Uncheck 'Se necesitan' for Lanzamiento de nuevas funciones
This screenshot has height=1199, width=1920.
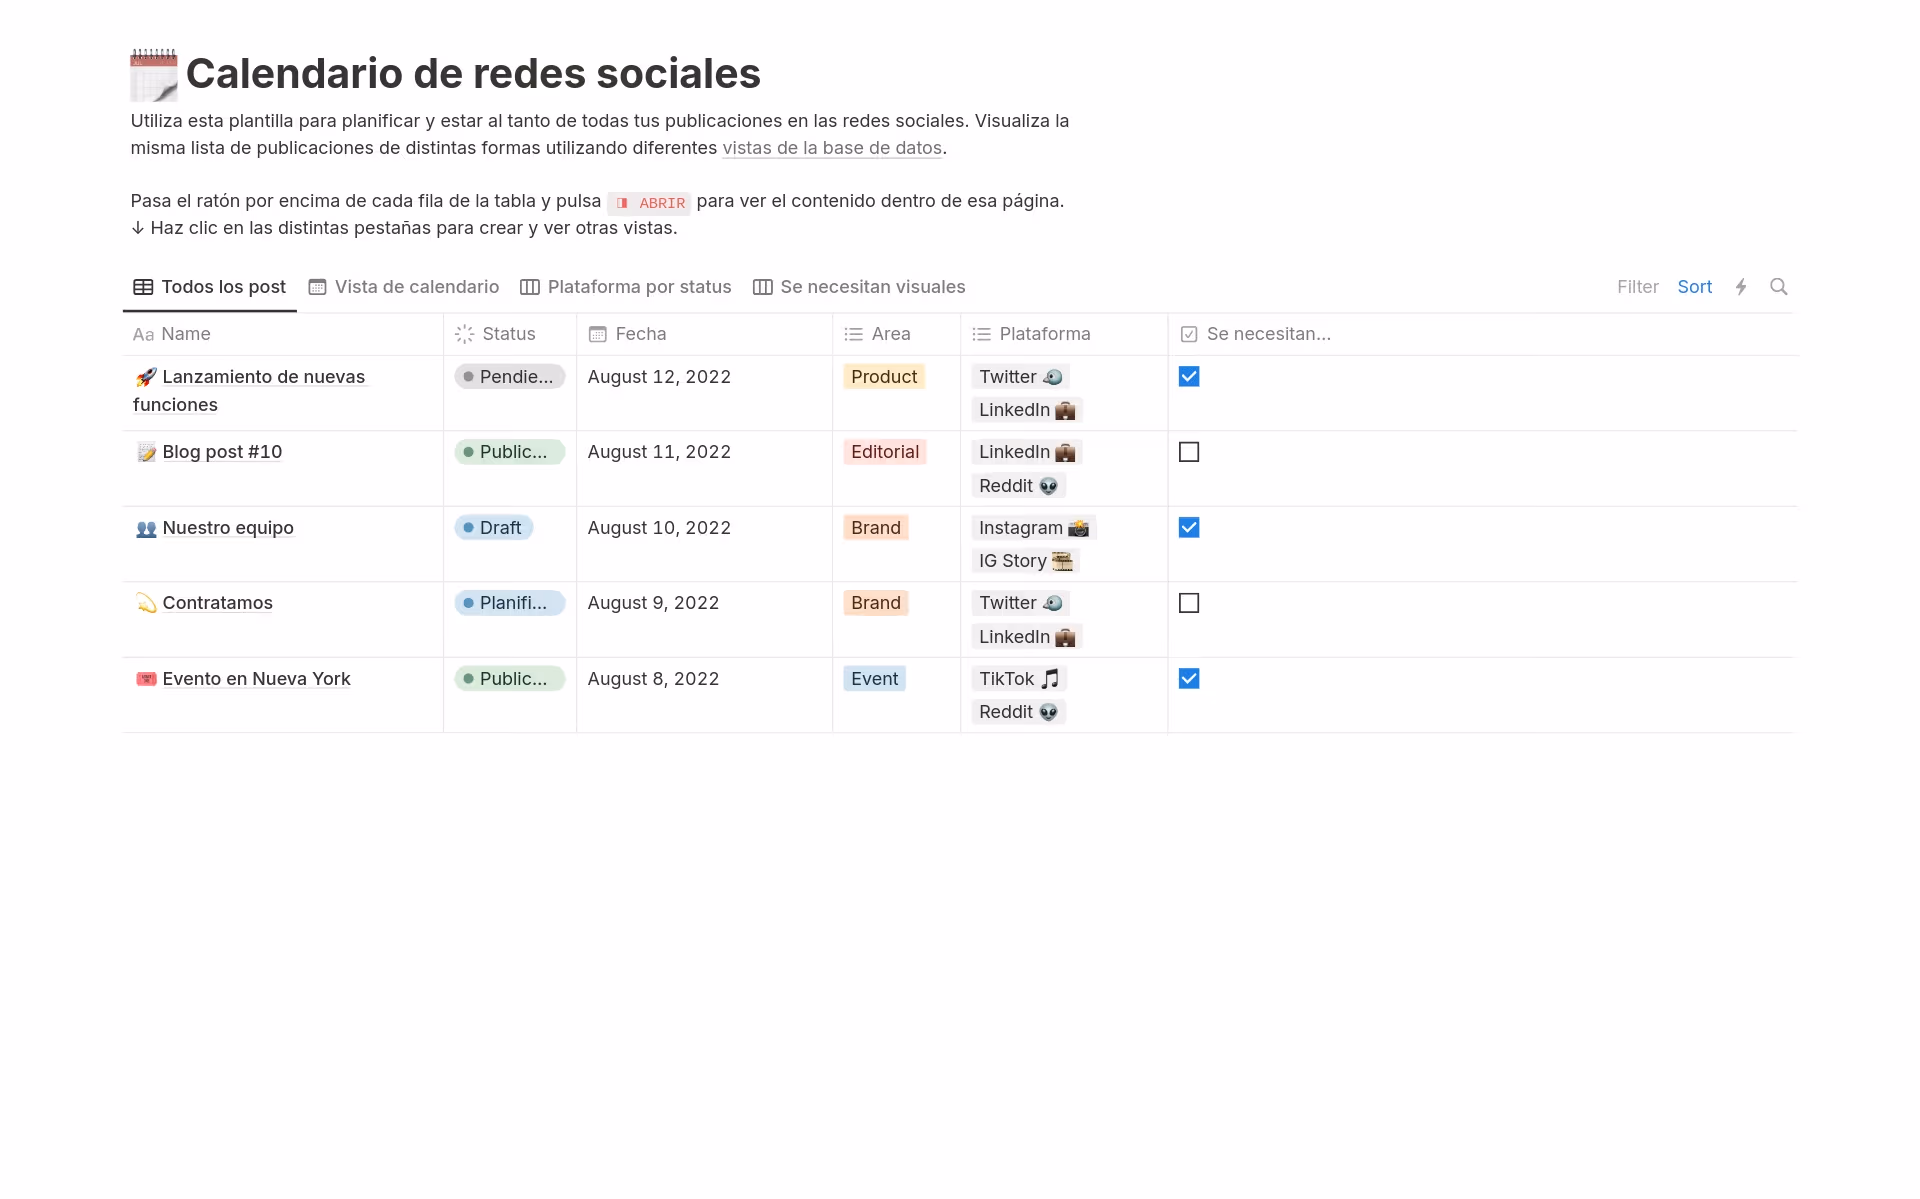(1189, 377)
